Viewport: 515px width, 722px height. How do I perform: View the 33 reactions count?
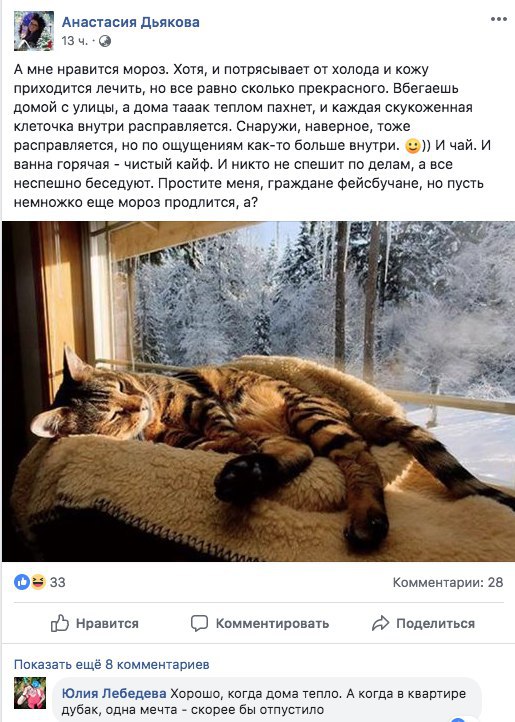pyautogui.click(x=58, y=582)
